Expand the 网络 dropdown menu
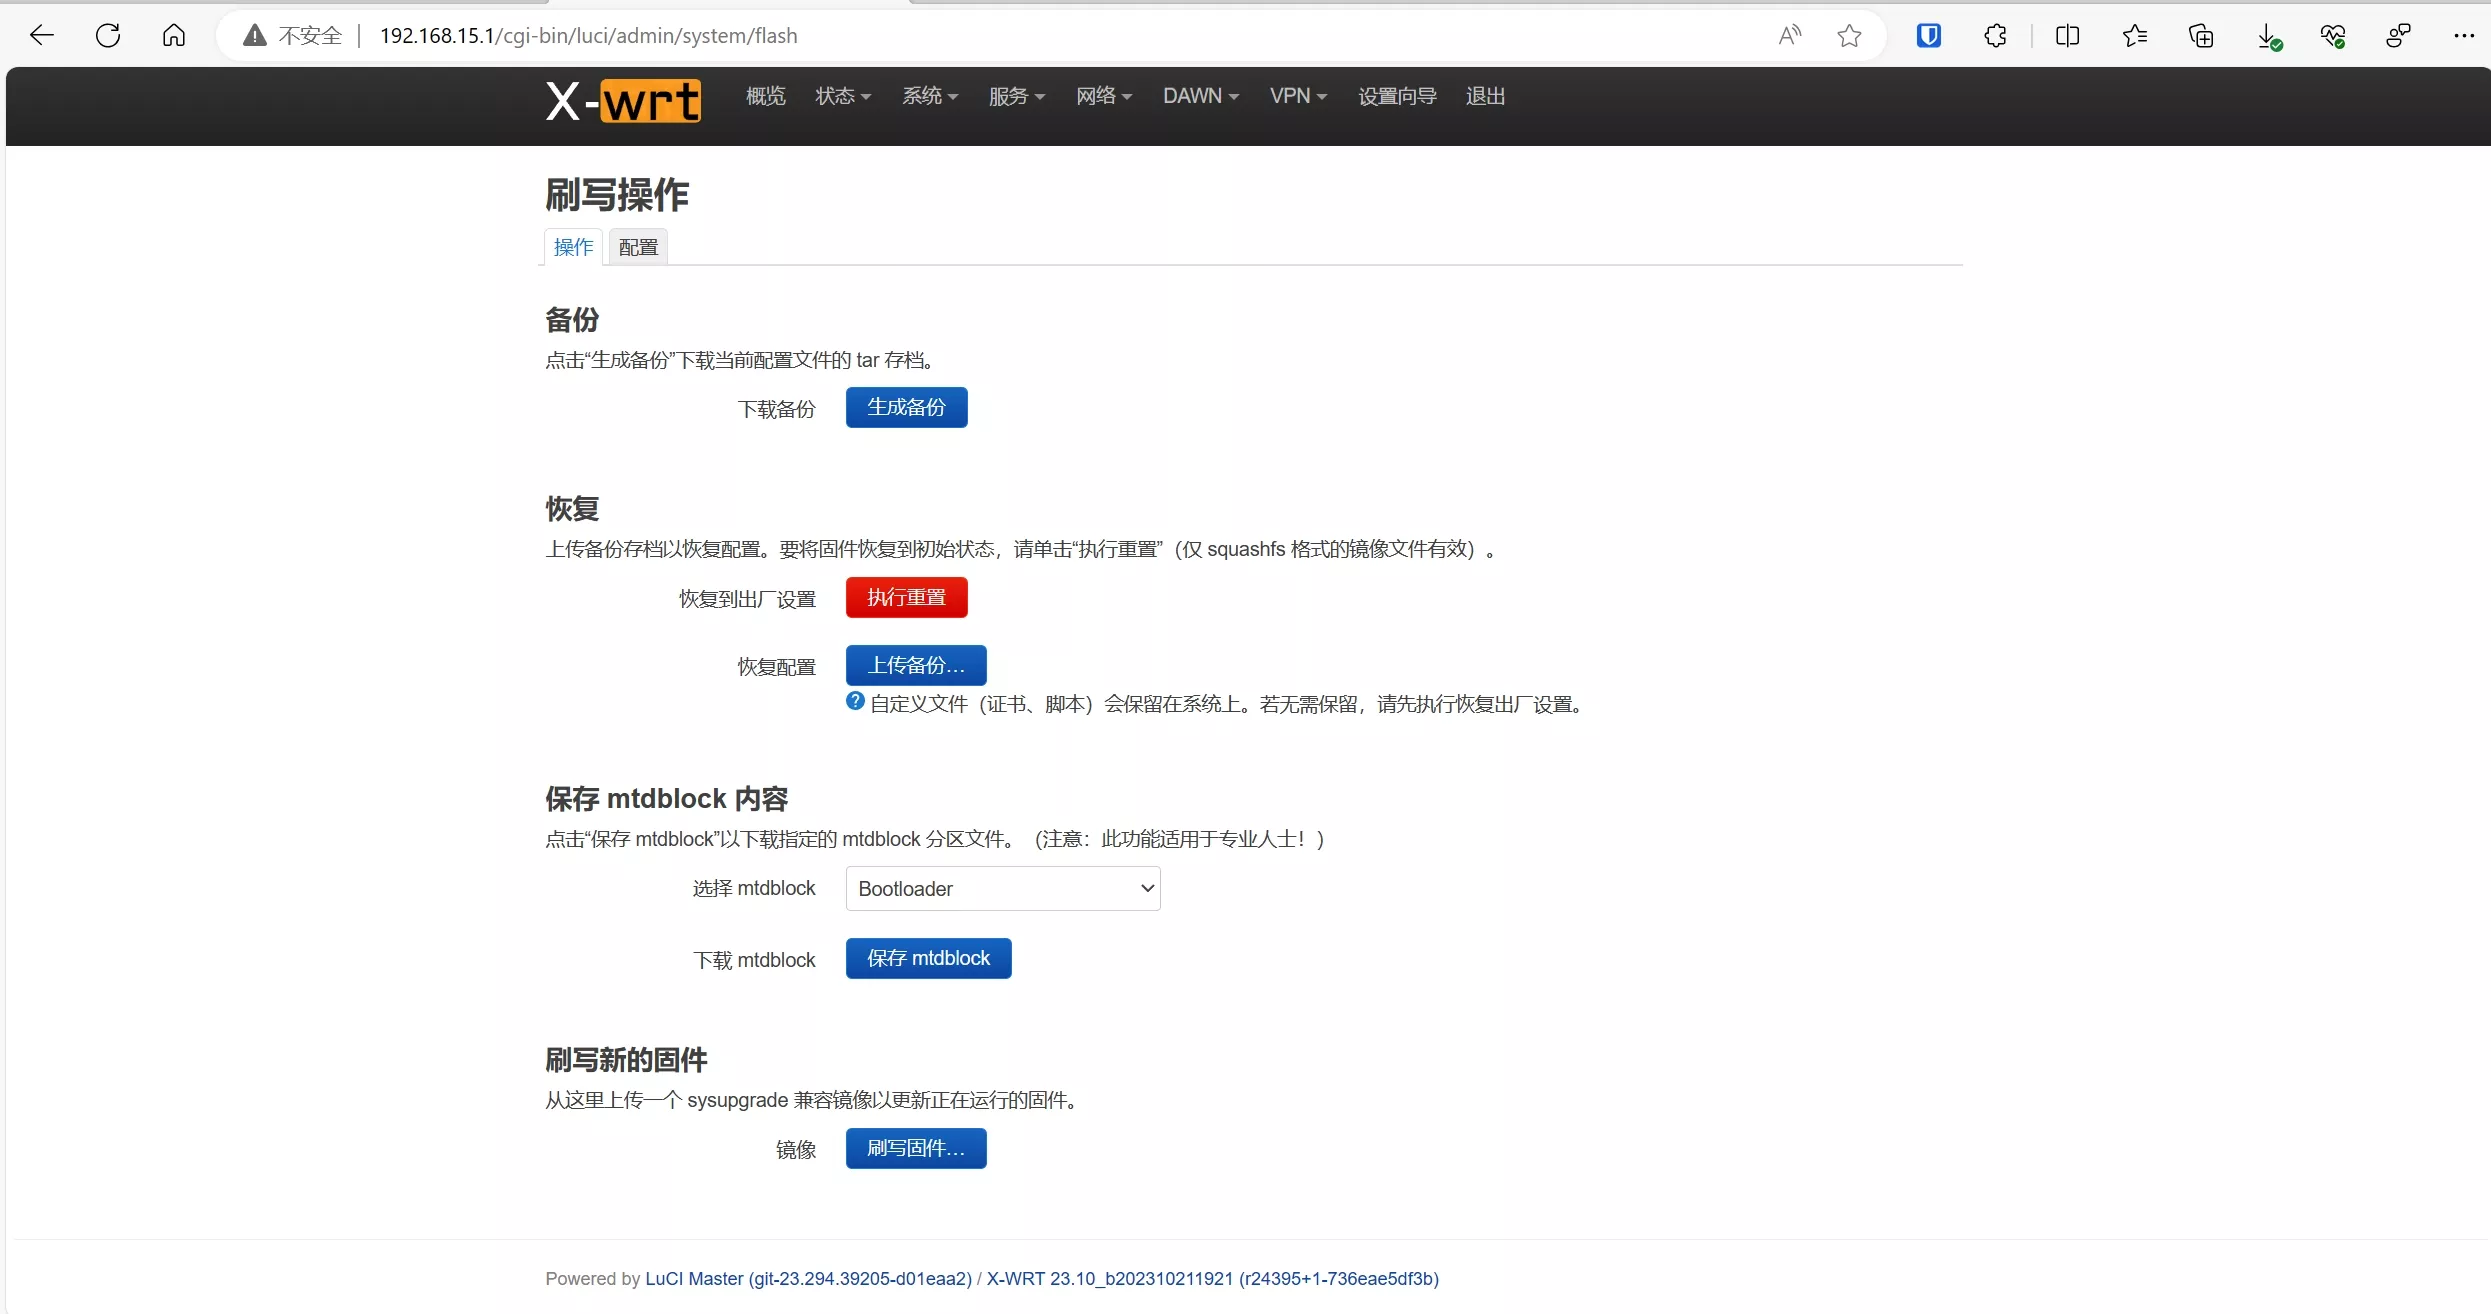Screen dimensions: 2491x1314 pos(1103,96)
